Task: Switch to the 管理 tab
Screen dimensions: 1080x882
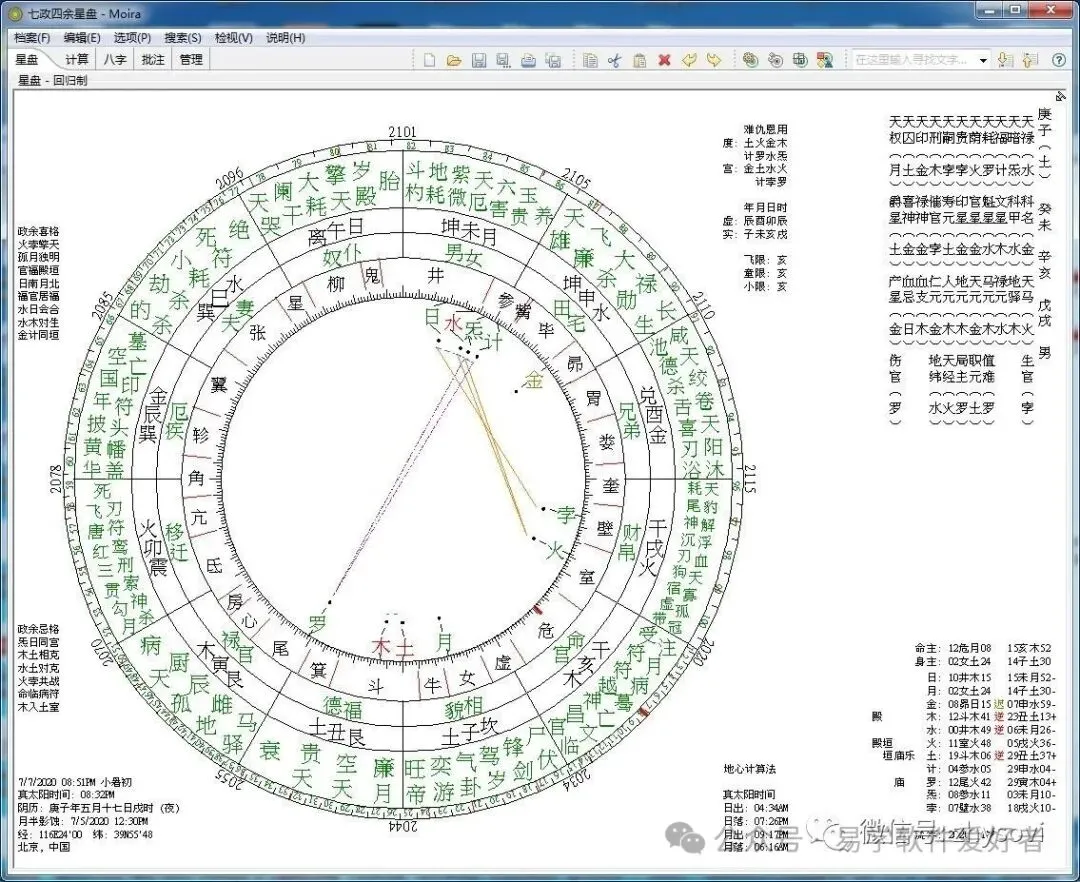Action: click(x=191, y=60)
